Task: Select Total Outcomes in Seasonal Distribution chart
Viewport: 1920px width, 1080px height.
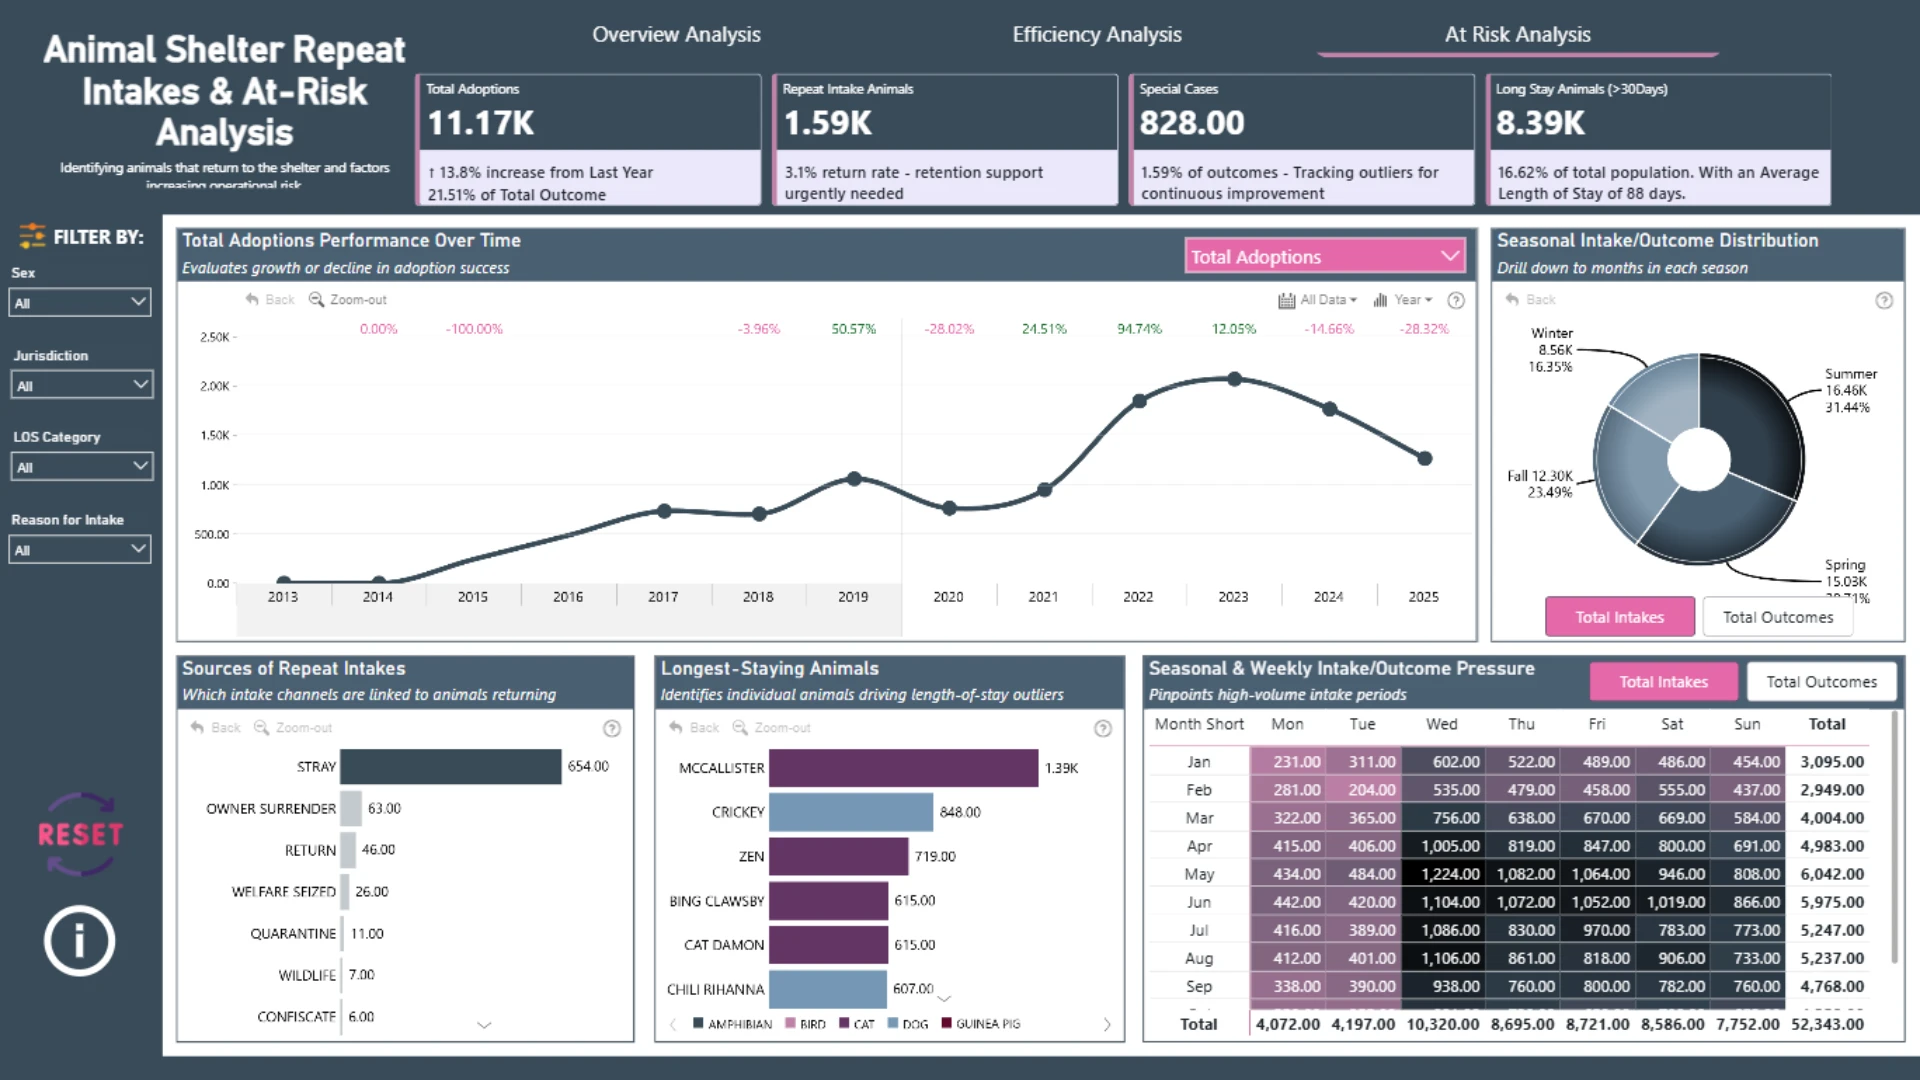Action: point(1778,617)
